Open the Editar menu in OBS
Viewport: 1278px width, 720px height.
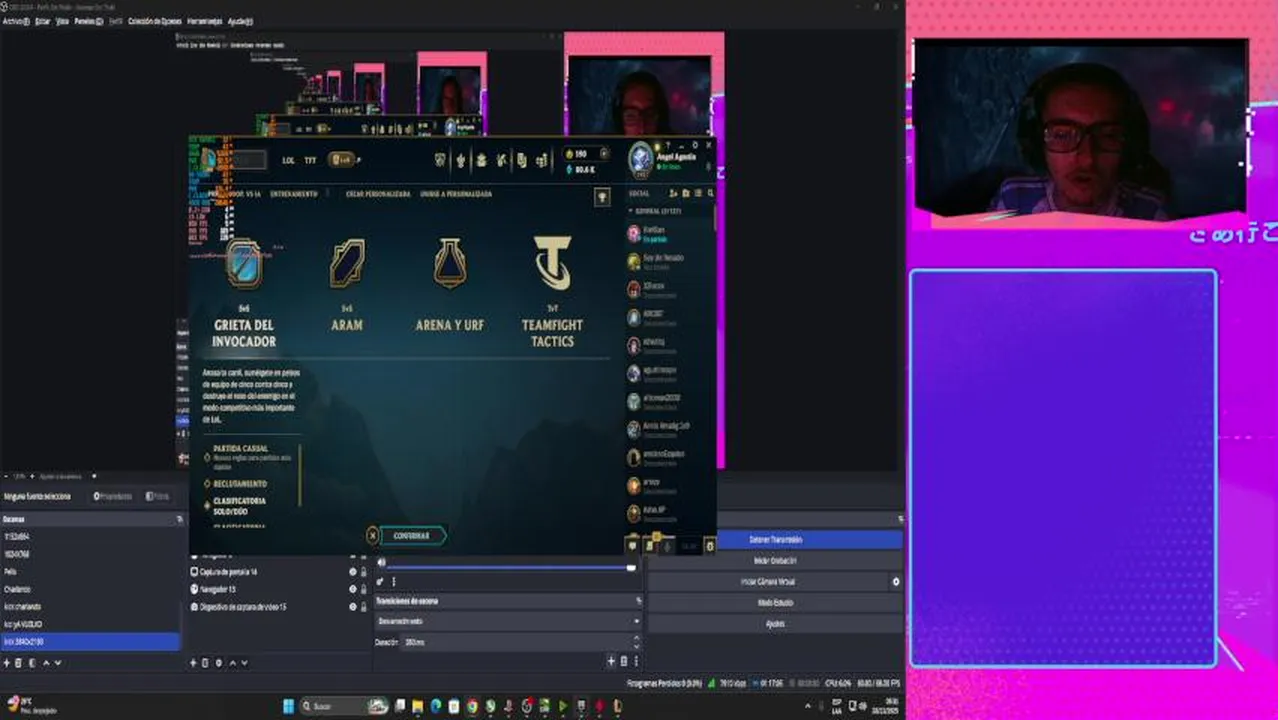tap(42, 21)
